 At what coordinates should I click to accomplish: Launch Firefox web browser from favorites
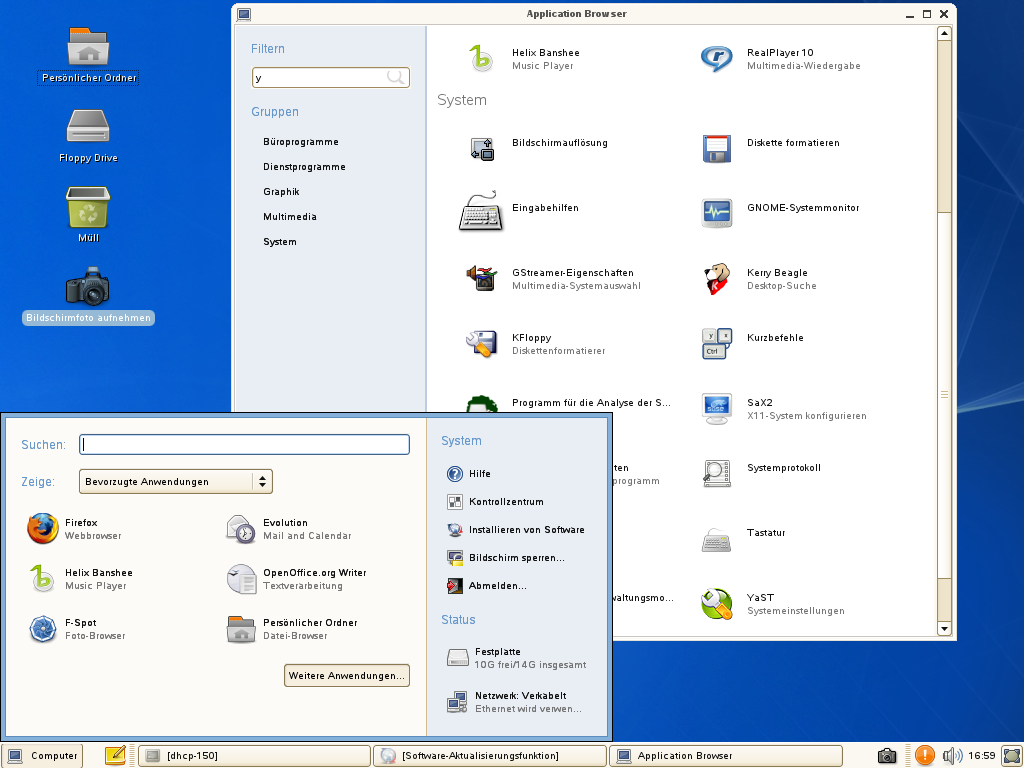[43, 528]
